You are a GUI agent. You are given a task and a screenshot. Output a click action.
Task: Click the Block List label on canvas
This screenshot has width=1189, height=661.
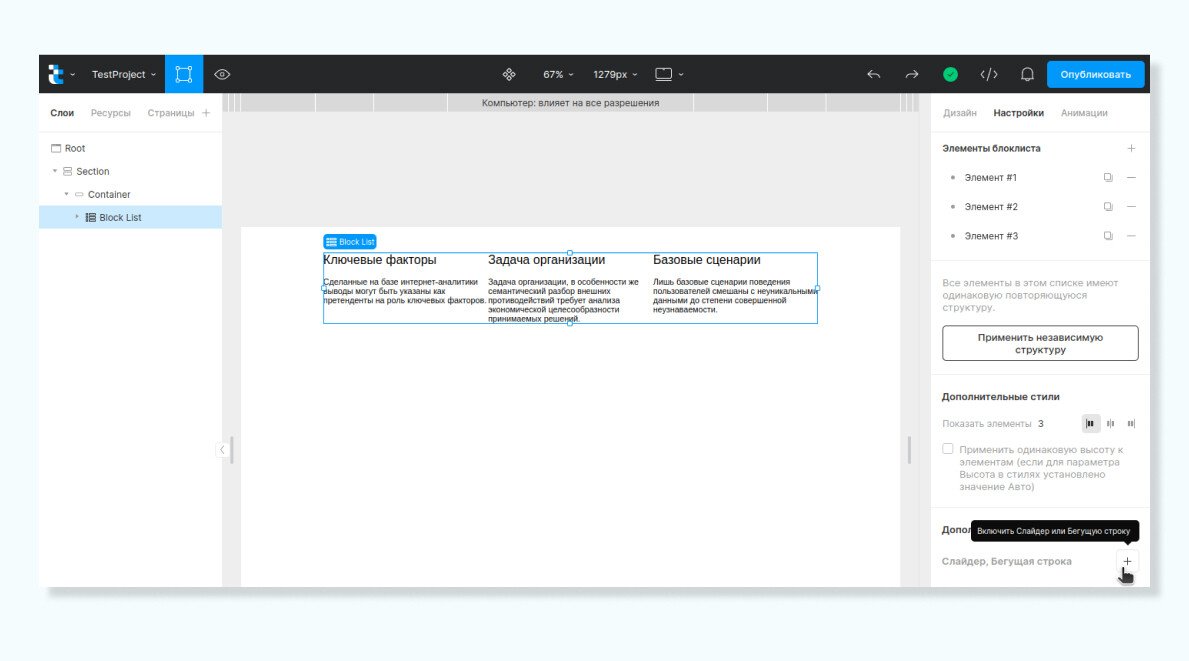point(350,242)
